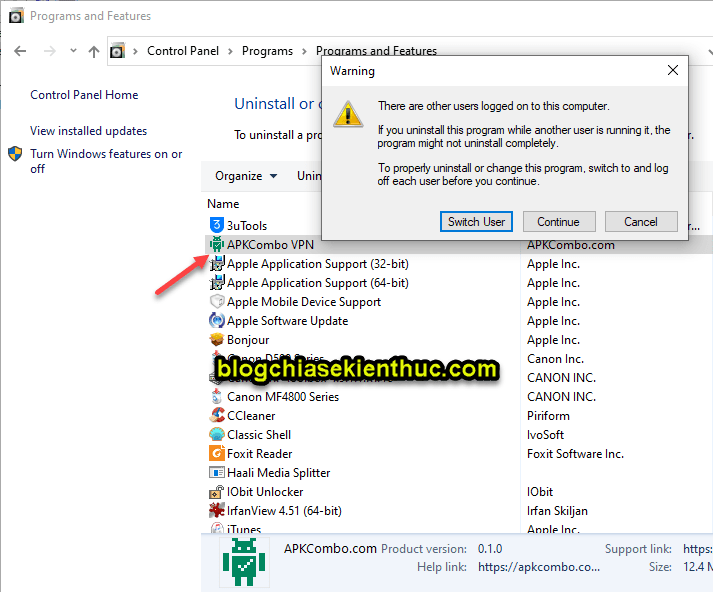This screenshot has height=592, width=713.
Task: Select the Classic Shell icon
Action: [x=217, y=435]
